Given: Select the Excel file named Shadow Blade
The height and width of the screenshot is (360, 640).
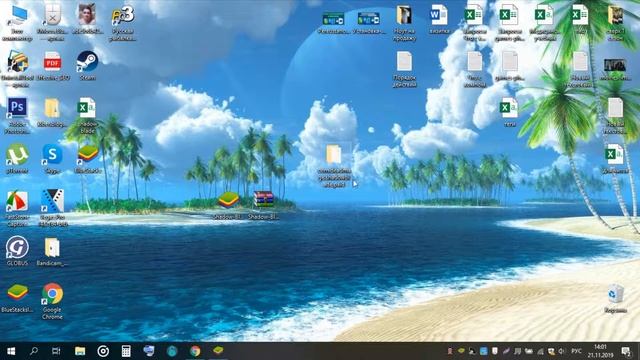Looking at the screenshot, I should pos(87,109).
